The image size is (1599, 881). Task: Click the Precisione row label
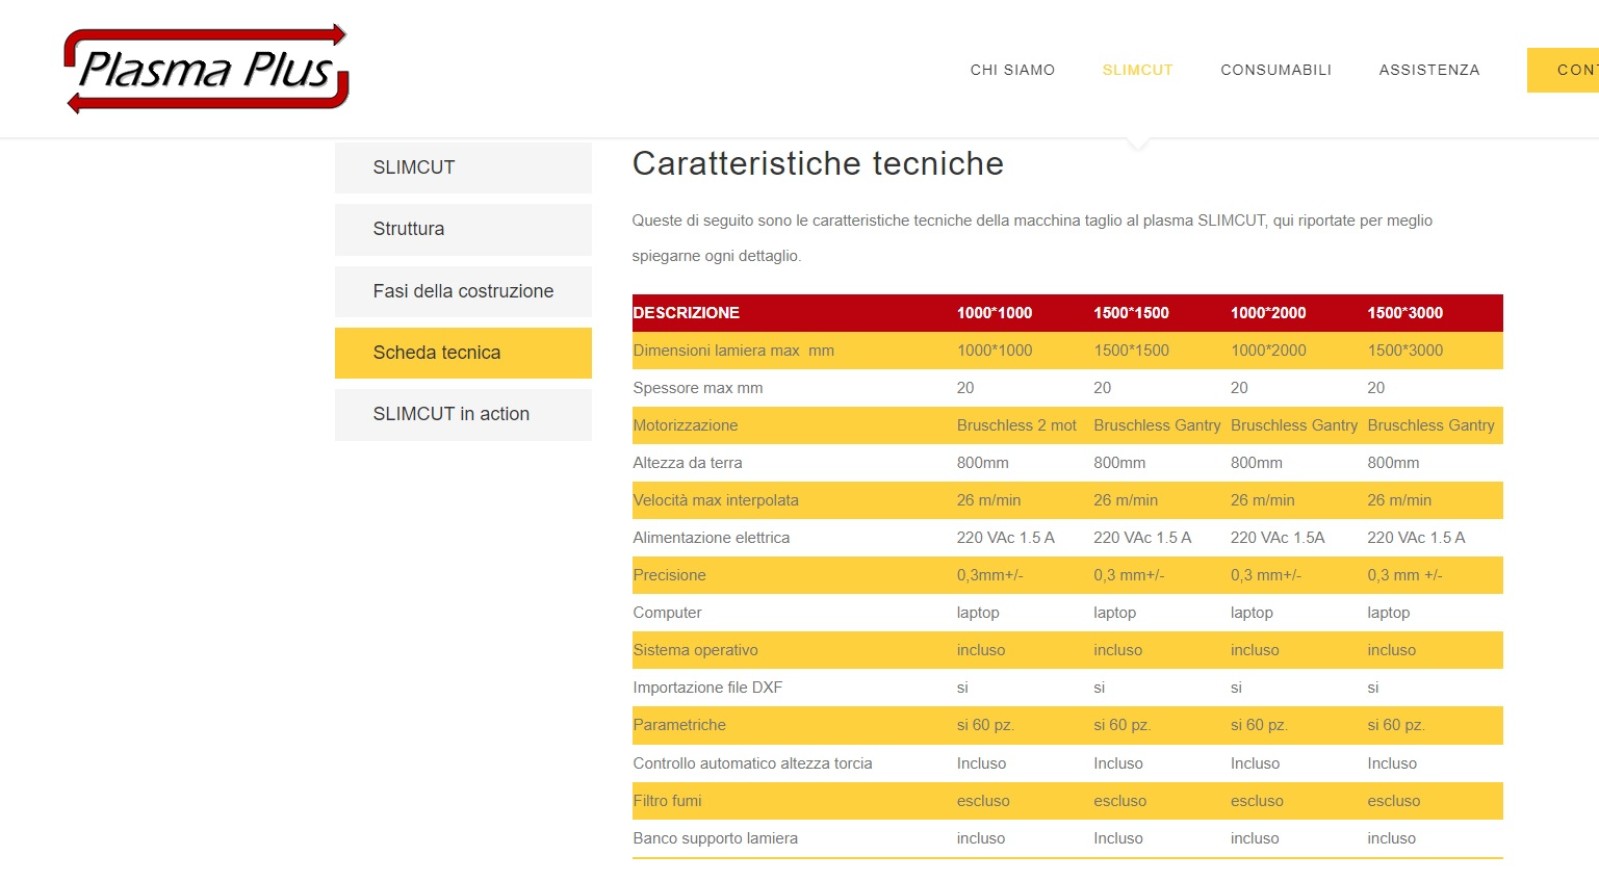[669, 576]
